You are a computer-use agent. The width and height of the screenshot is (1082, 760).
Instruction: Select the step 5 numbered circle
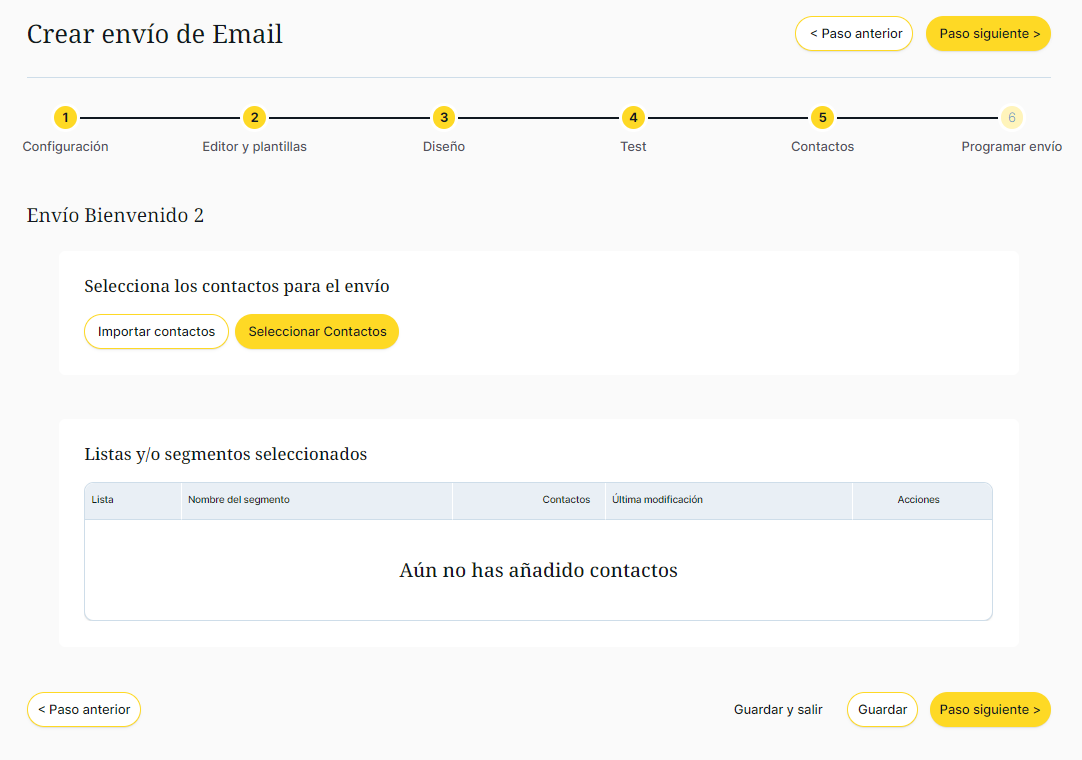(822, 118)
